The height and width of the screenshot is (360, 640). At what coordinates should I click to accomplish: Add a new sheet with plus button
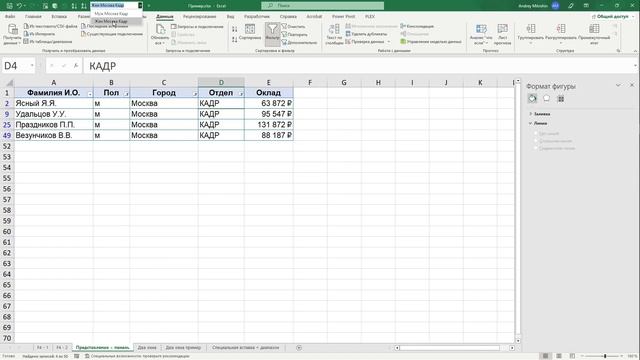299,348
